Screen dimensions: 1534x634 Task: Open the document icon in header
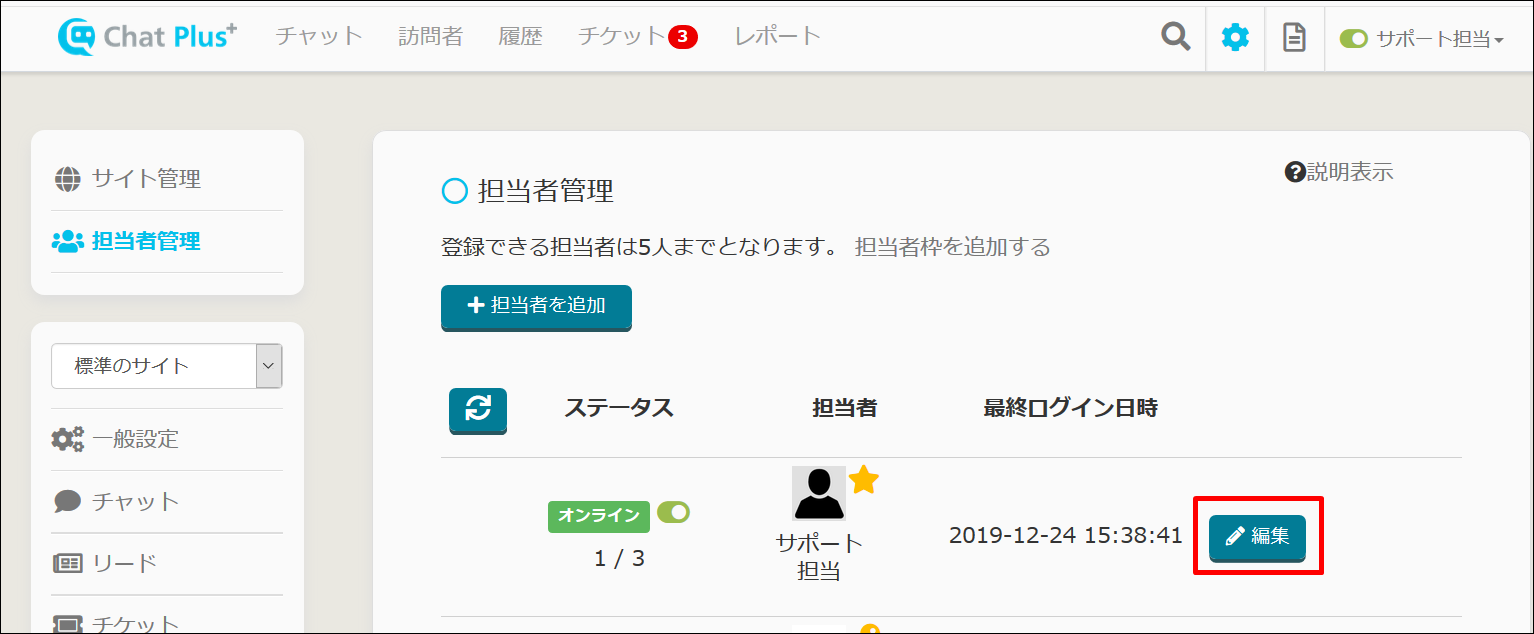coord(1295,38)
